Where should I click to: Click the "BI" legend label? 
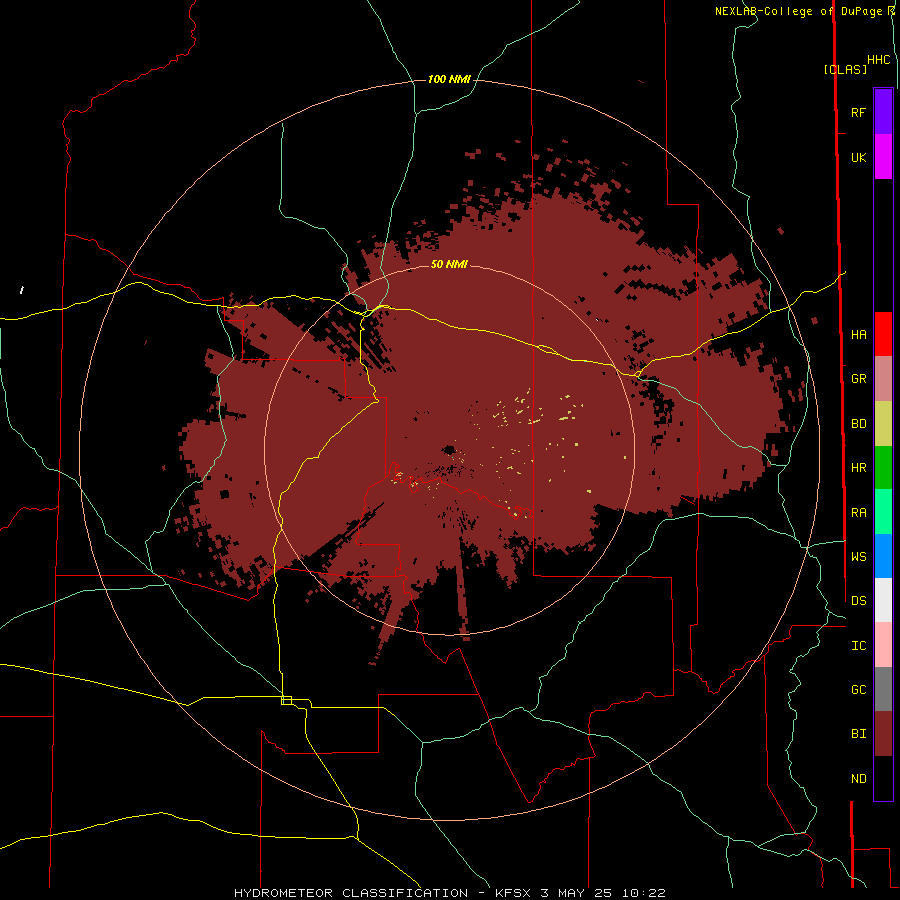858,734
